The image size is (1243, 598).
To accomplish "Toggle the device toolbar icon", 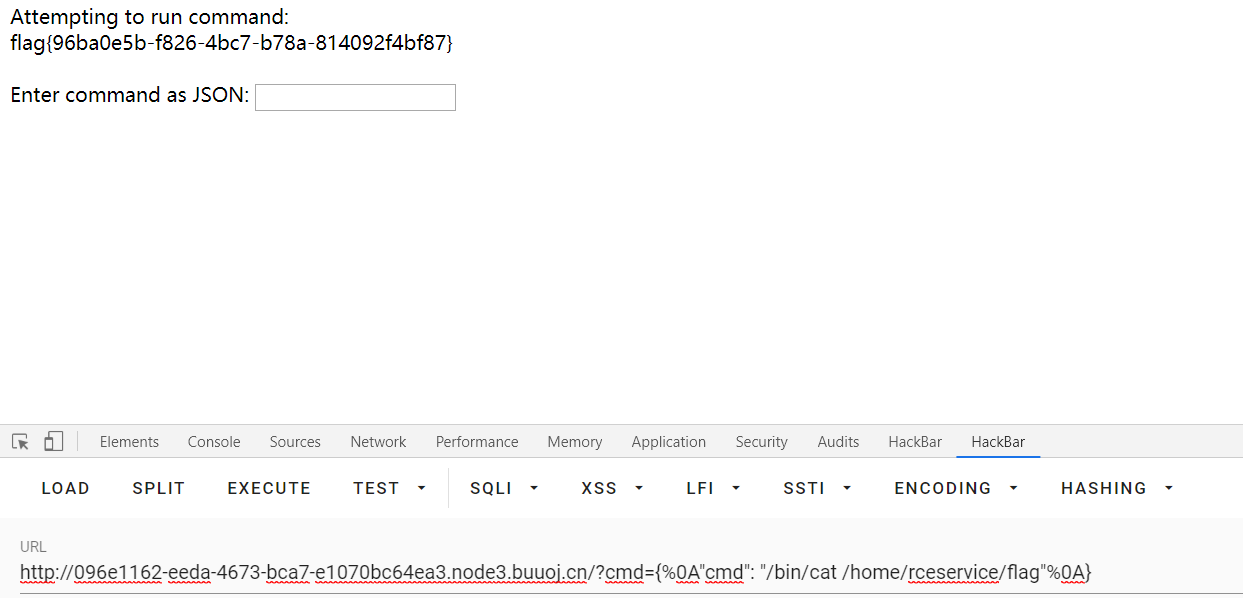I will click(54, 442).
